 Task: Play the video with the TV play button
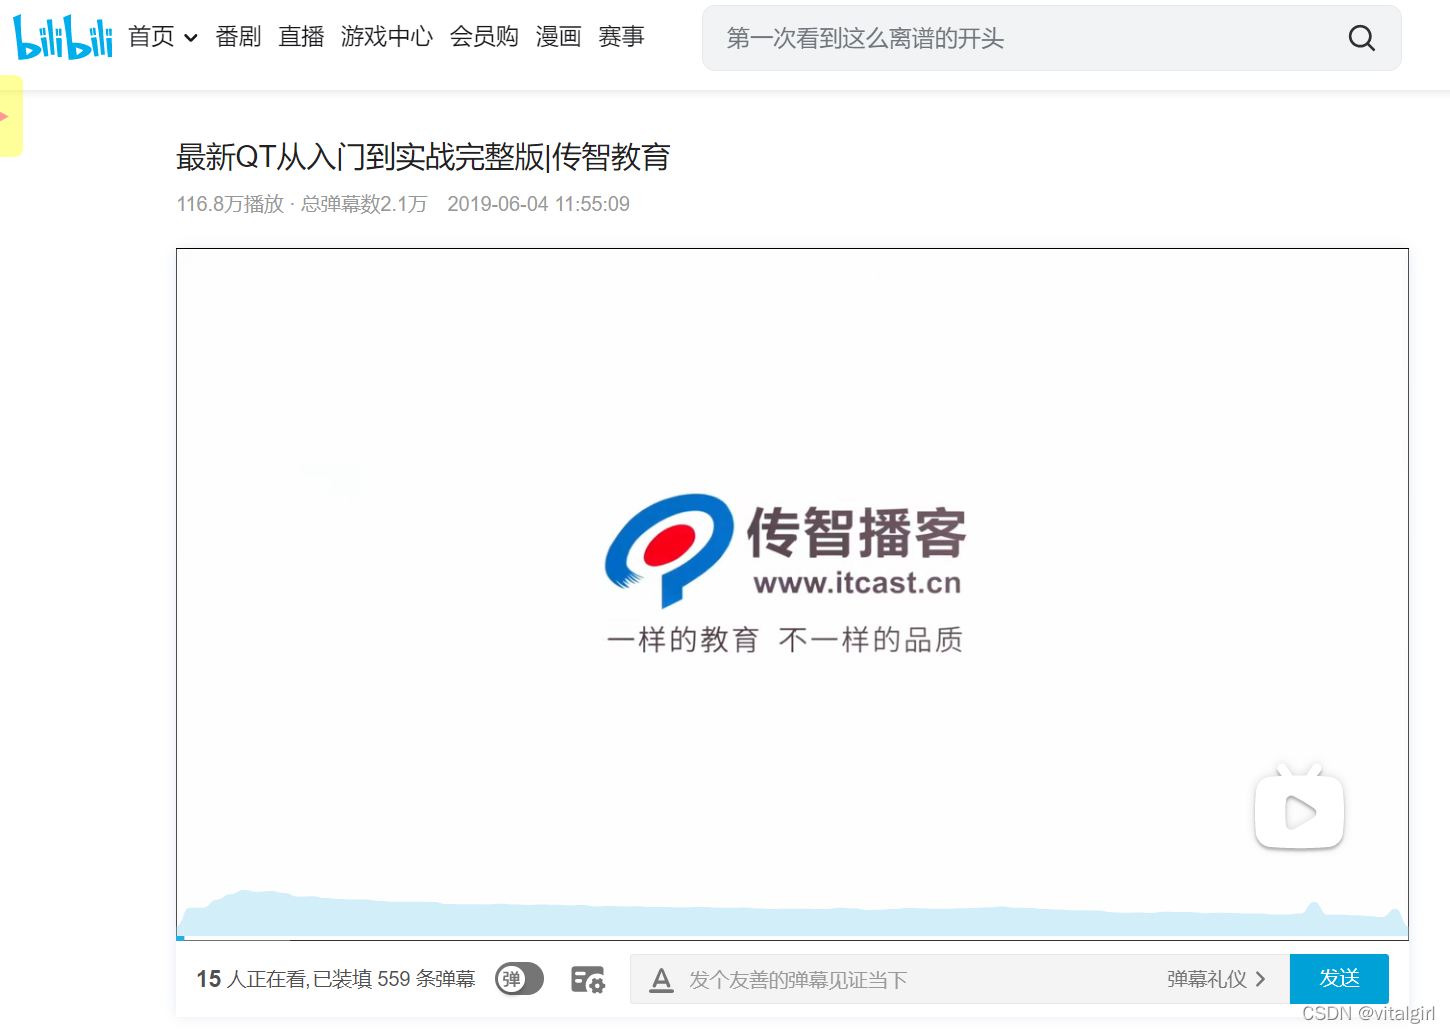point(1299,808)
